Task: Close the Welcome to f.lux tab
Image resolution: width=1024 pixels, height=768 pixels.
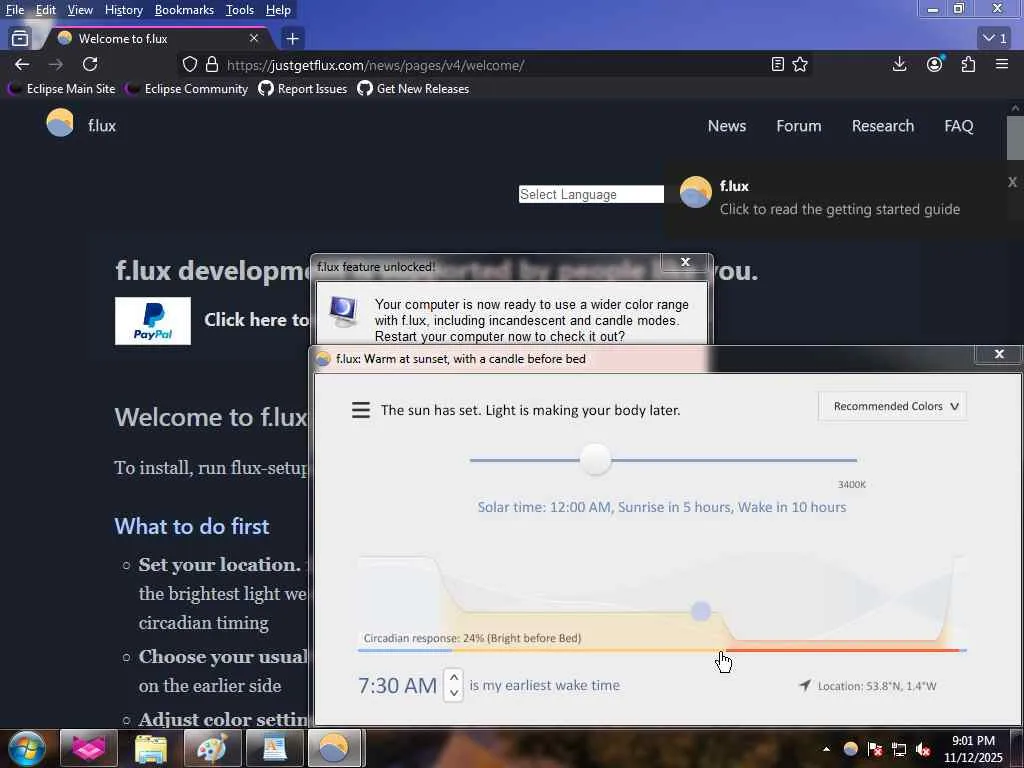Action: (x=254, y=39)
